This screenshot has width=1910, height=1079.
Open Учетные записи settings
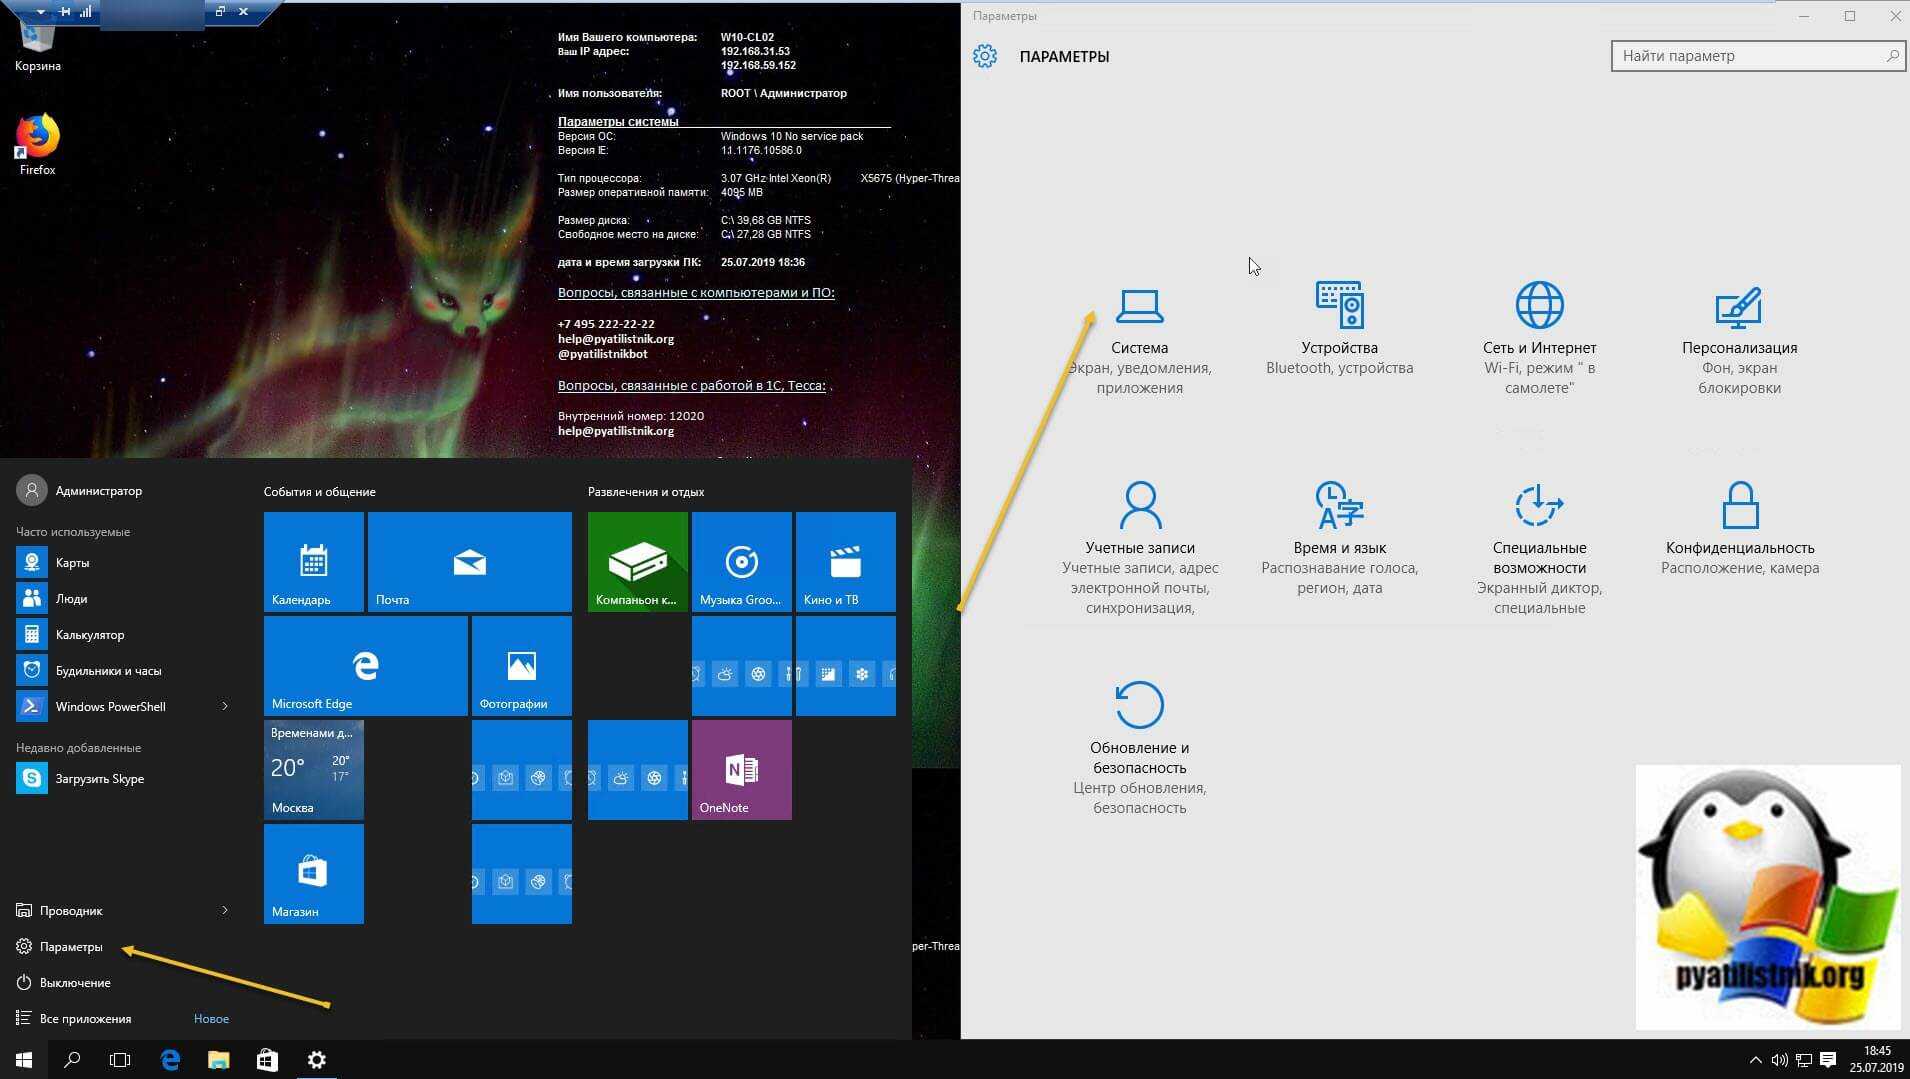[x=1139, y=548]
